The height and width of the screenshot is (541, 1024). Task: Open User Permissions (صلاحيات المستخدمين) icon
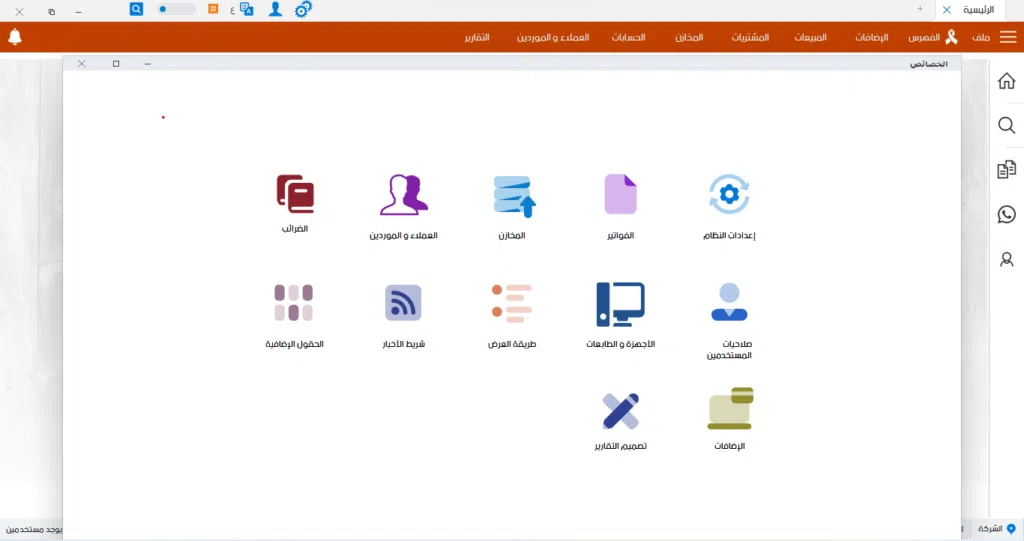point(729,302)
